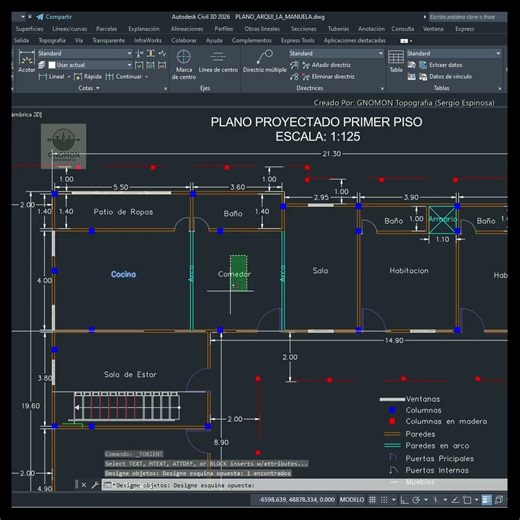
Task: Click the large Acotar dimension tool
Action: click(27, 61)
